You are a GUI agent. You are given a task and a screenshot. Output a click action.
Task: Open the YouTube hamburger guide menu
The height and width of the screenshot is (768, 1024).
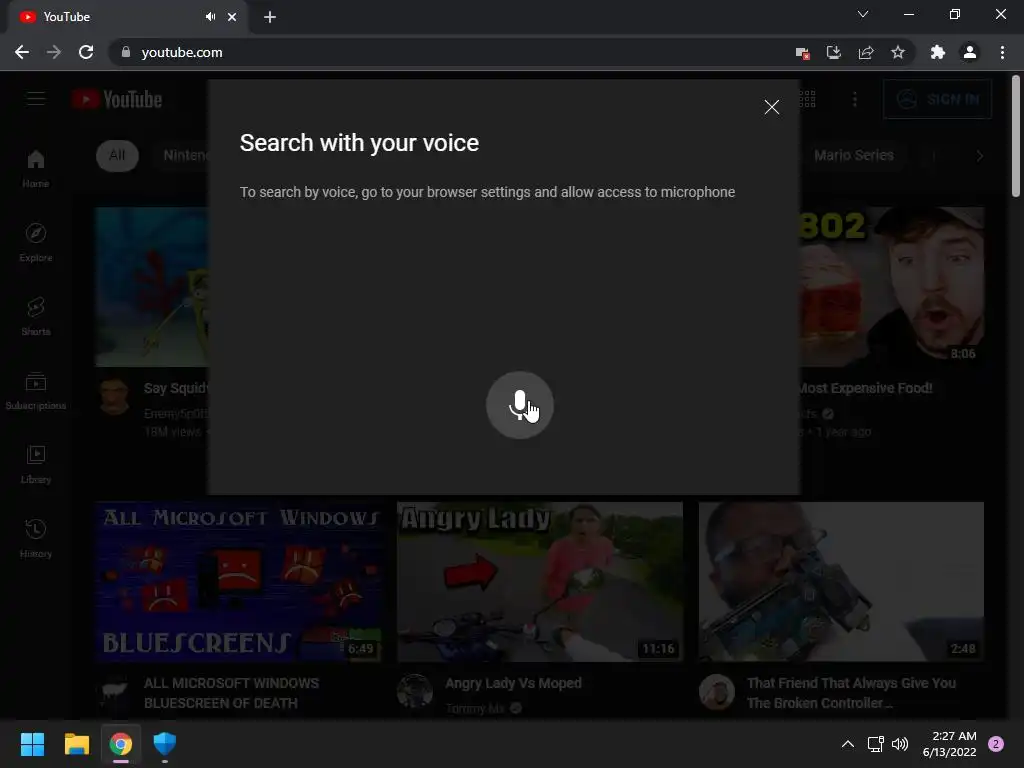(36, 99)
